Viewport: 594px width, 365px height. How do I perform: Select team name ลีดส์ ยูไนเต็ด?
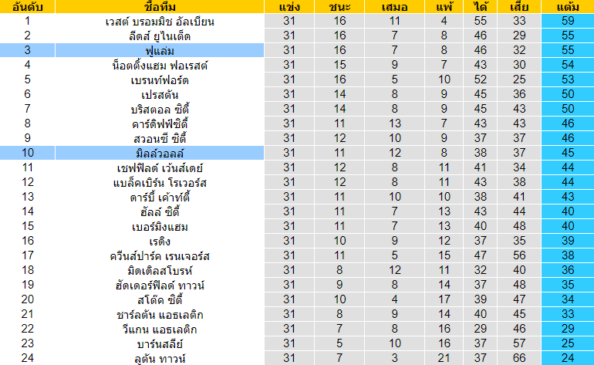click(160, 36)
